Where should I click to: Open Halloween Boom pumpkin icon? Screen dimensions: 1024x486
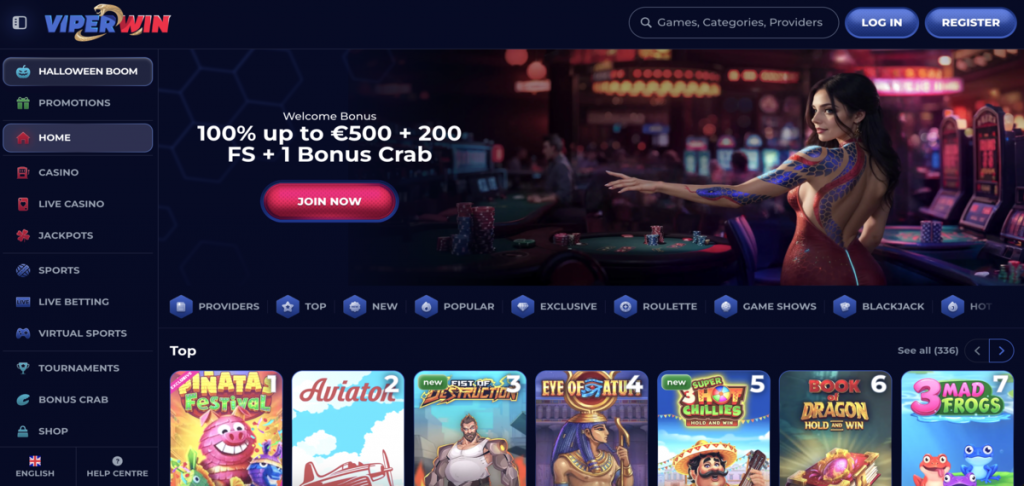24,71
